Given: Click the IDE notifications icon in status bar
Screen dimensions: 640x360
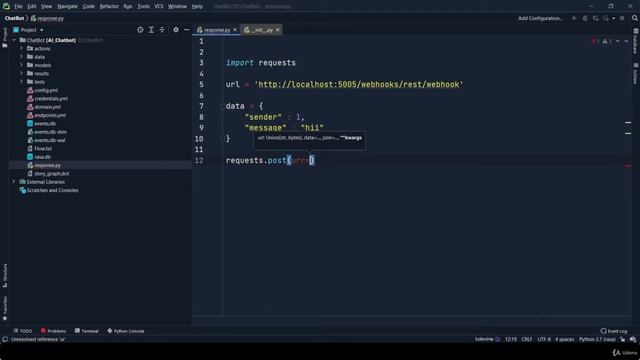Looking at the screenshot, I should [633, 339].
